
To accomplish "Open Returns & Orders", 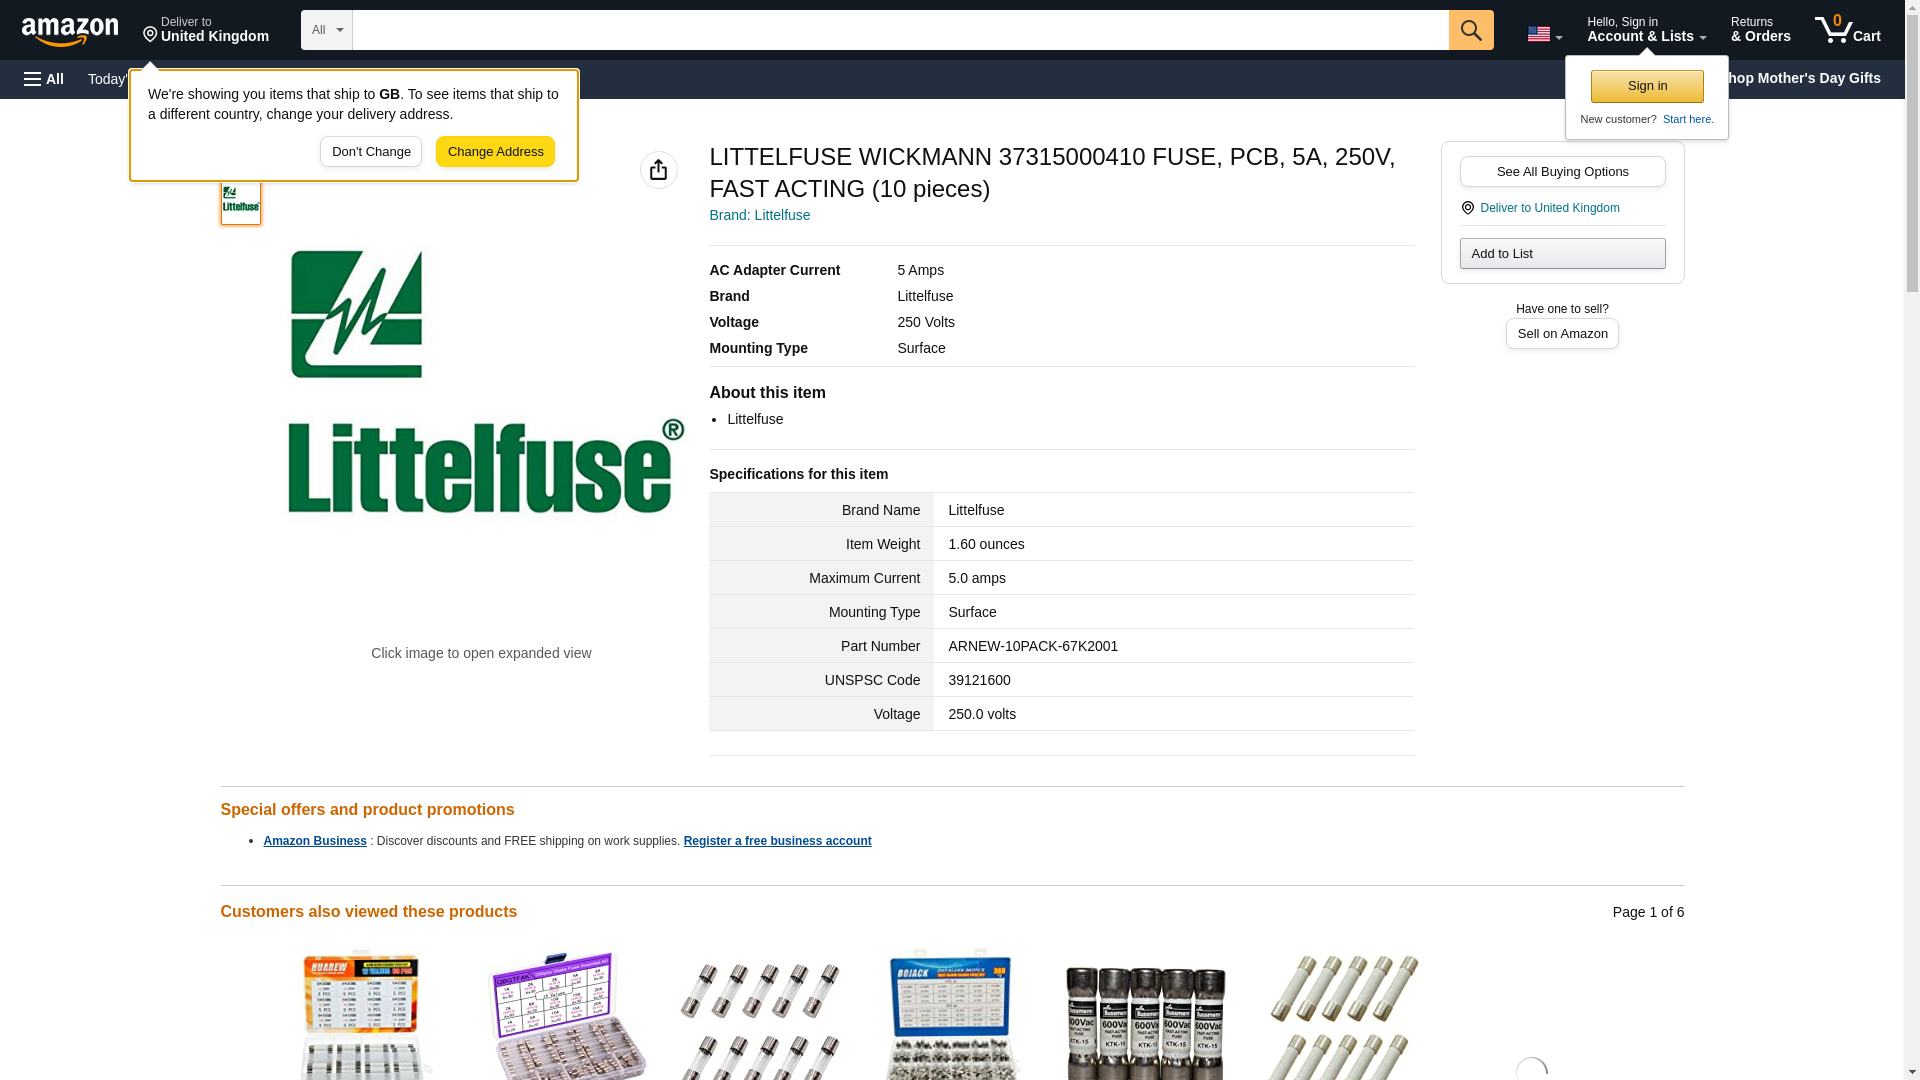I will pyautogui.click(x=1760, y=30).
